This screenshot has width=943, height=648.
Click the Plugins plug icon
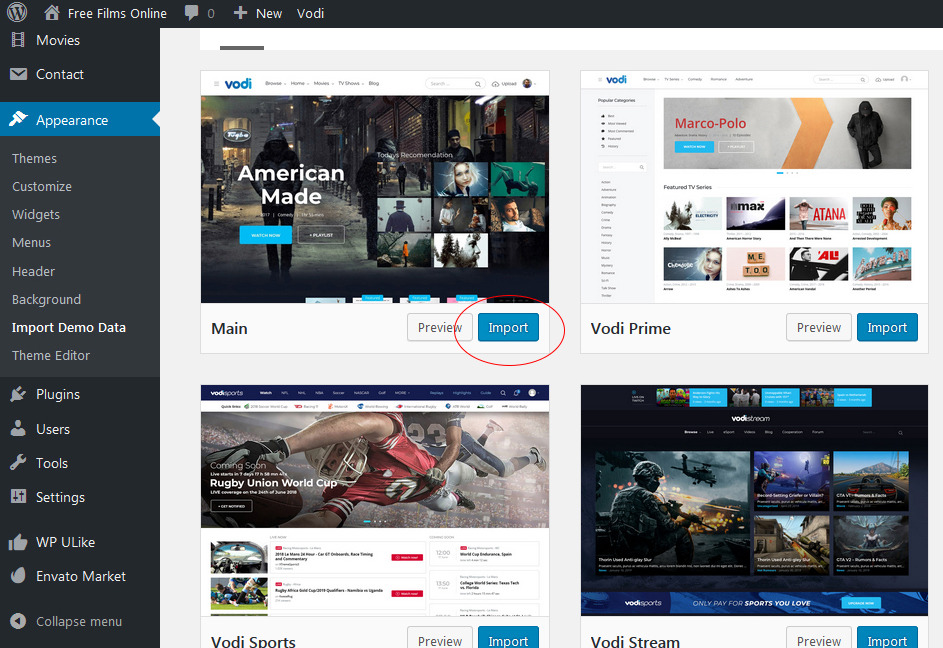19,394
